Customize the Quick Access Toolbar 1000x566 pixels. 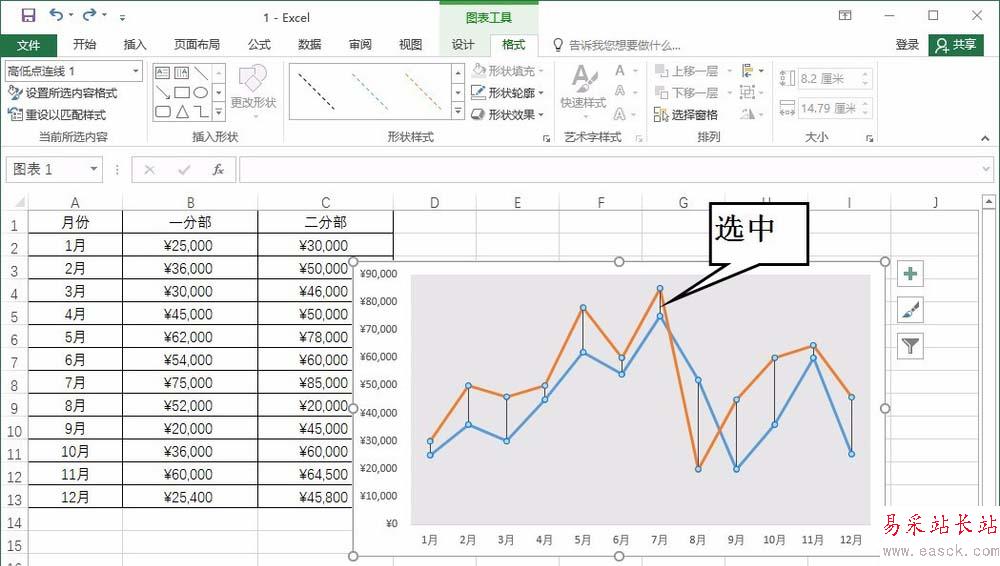[x=122, y=17]
